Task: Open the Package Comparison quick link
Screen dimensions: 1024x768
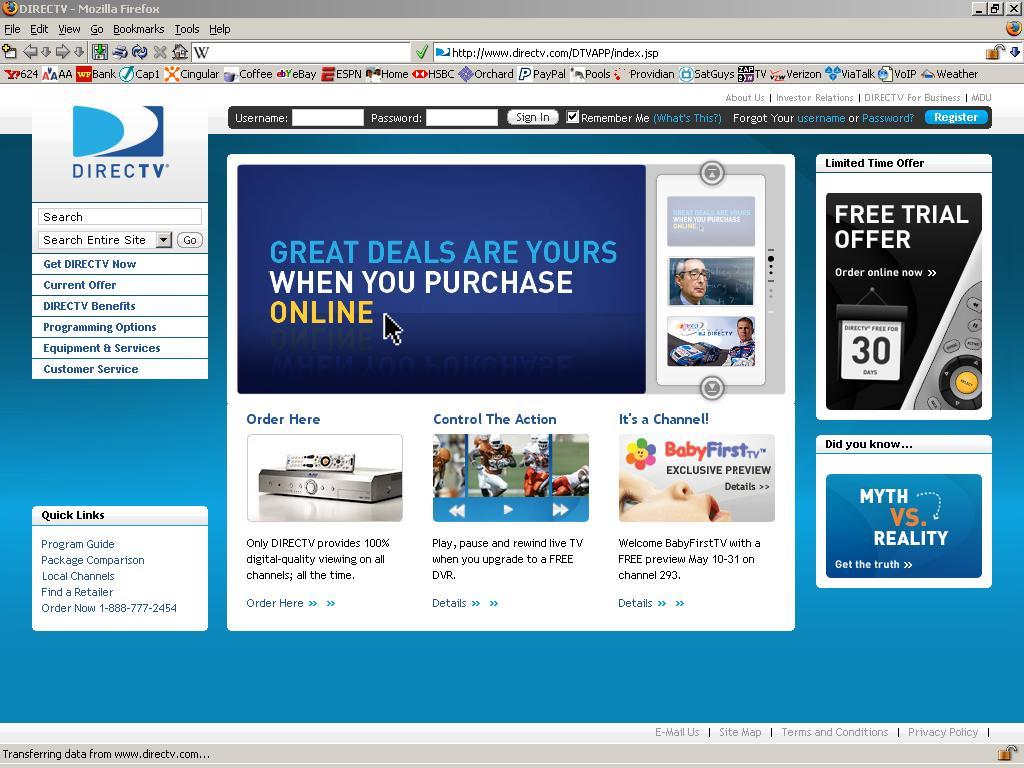Action: click(x=93, y=560)
